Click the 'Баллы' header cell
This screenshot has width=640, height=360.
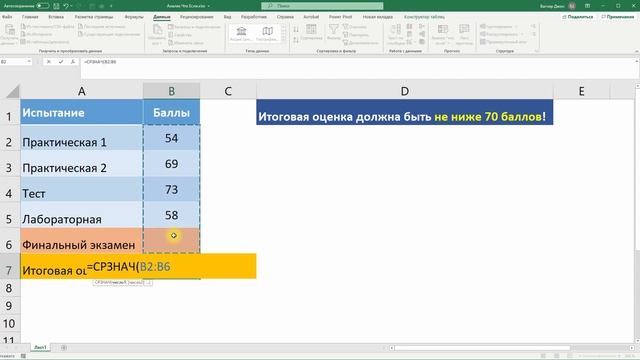171,112
